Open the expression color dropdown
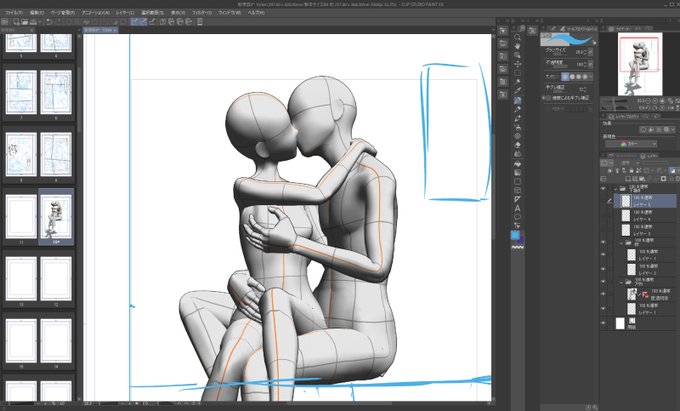The image size is (680, 411). (x=631, y=144)
